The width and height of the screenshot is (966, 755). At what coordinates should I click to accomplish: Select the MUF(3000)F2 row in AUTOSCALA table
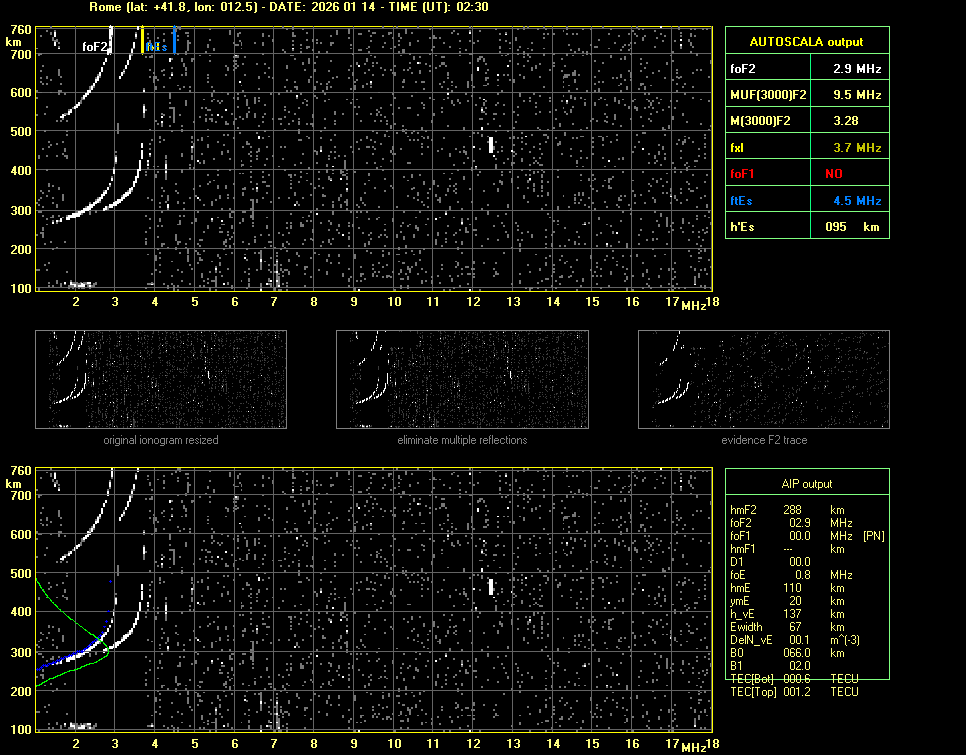[x=806, y=95]
